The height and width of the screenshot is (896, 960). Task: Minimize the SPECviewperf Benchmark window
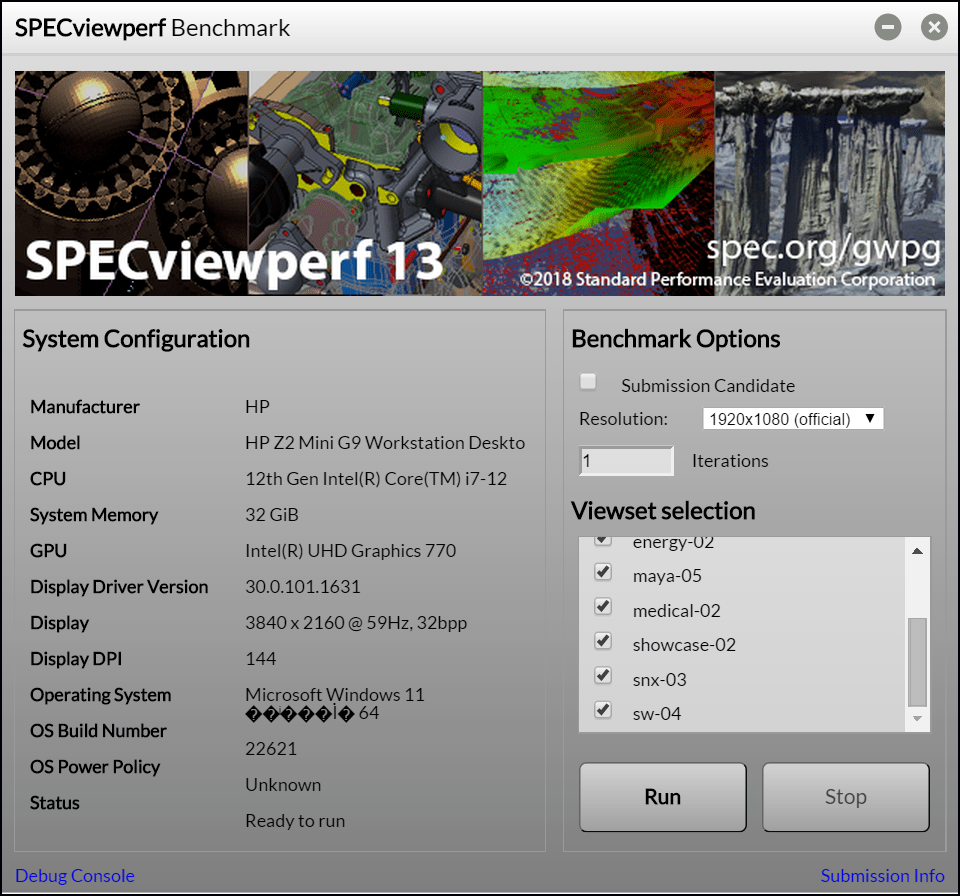(x=888, y=27)
